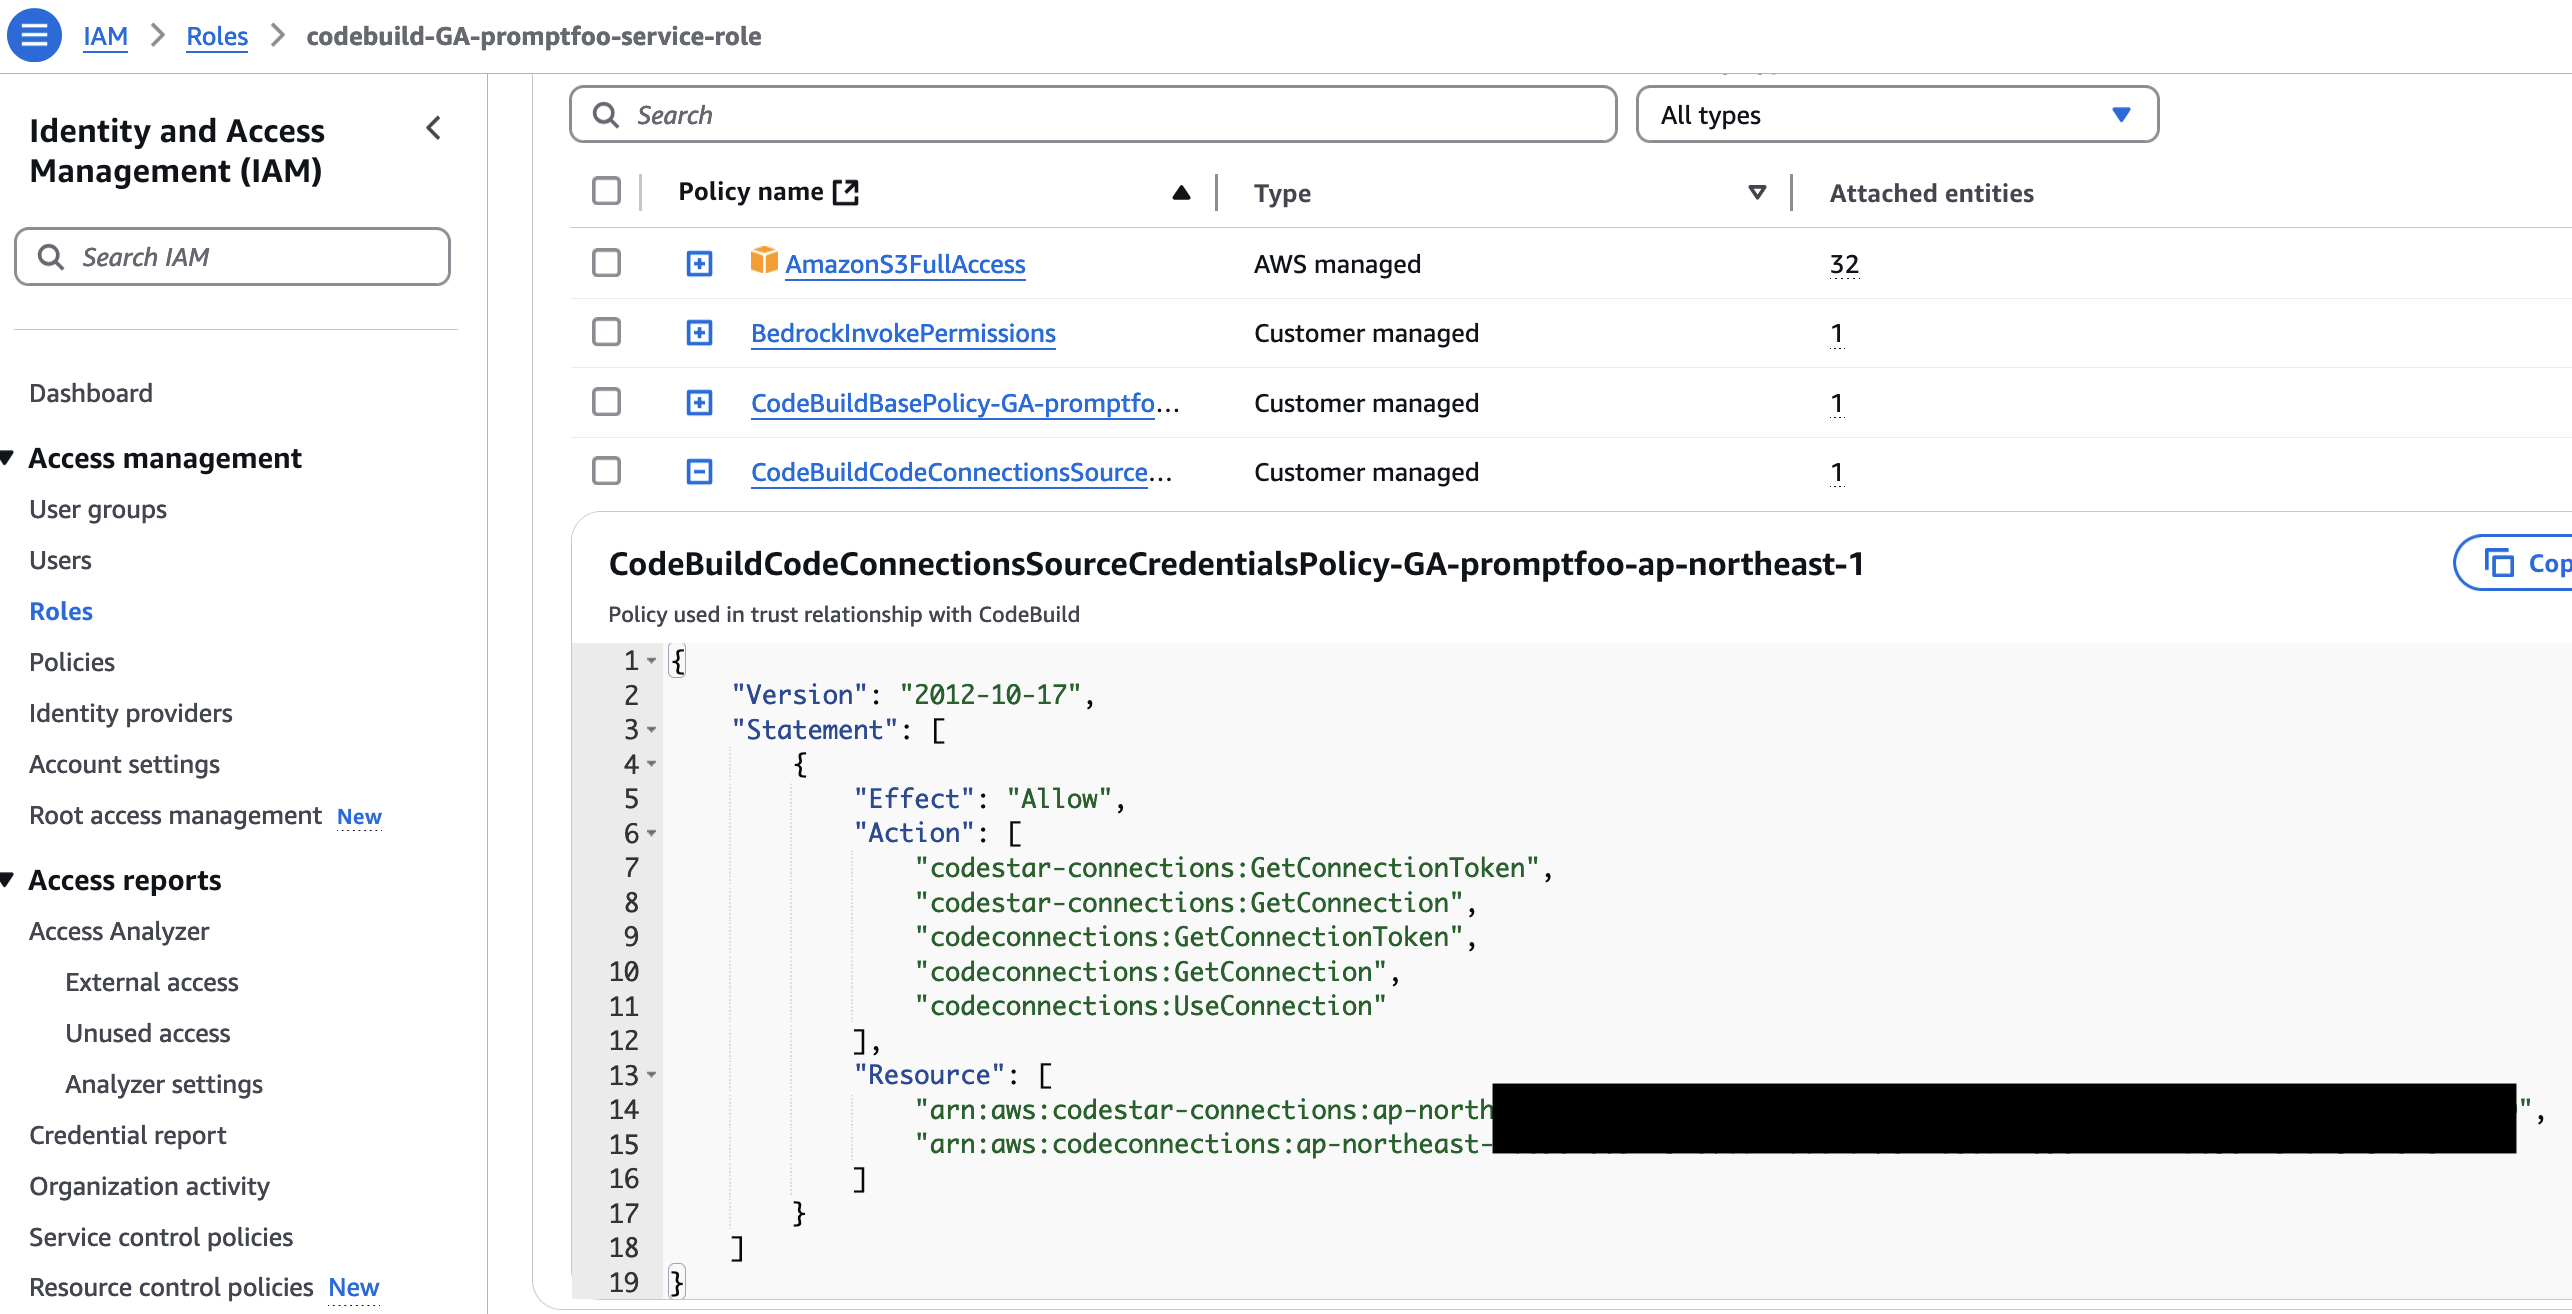Screen dimensions: 2572x1314
Task: Check the AmazonS3FullAccess checkbox
Action: pyautogui.click(x=606, y=263)
